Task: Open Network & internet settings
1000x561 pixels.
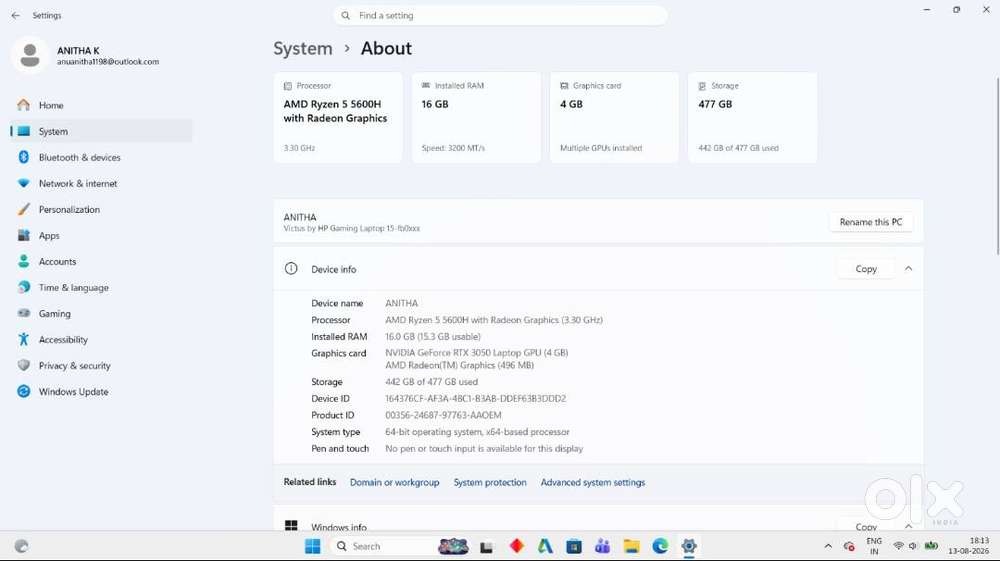Action: [102, 184]
